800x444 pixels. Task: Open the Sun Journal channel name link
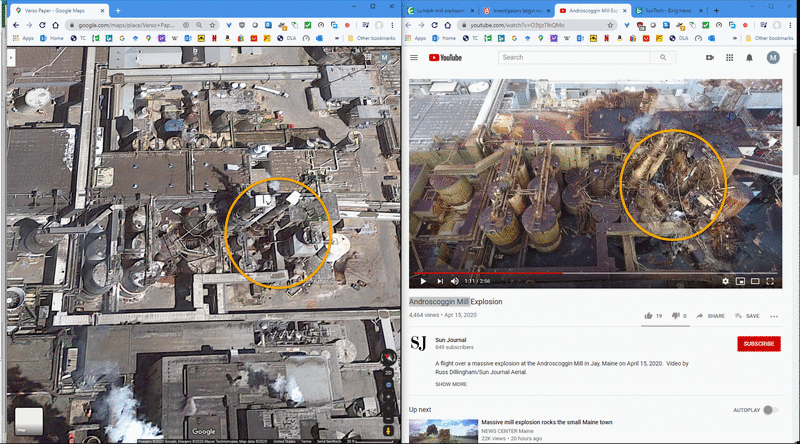tap(451, 340)
